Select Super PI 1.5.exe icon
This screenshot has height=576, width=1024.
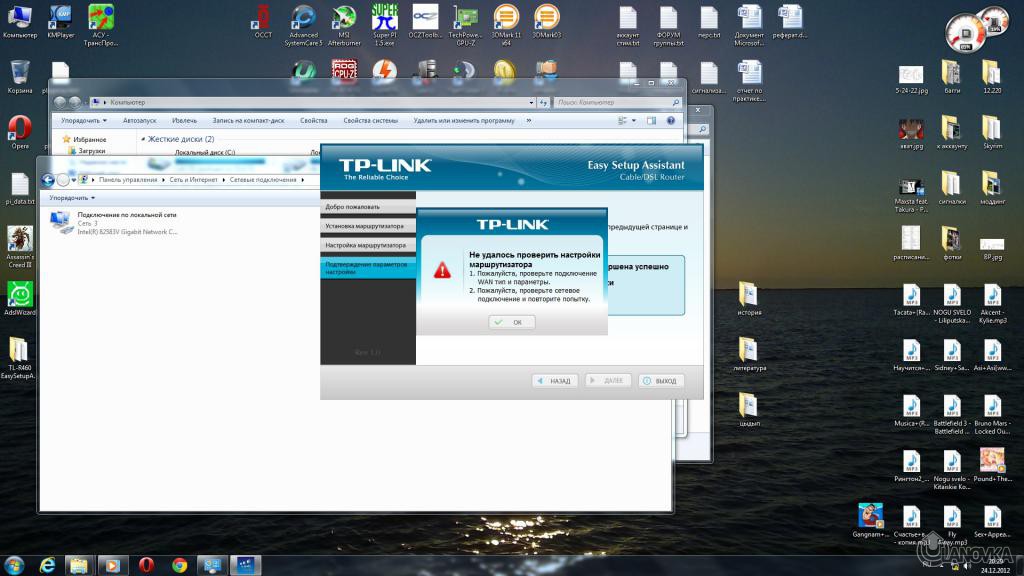coord(385,25)
